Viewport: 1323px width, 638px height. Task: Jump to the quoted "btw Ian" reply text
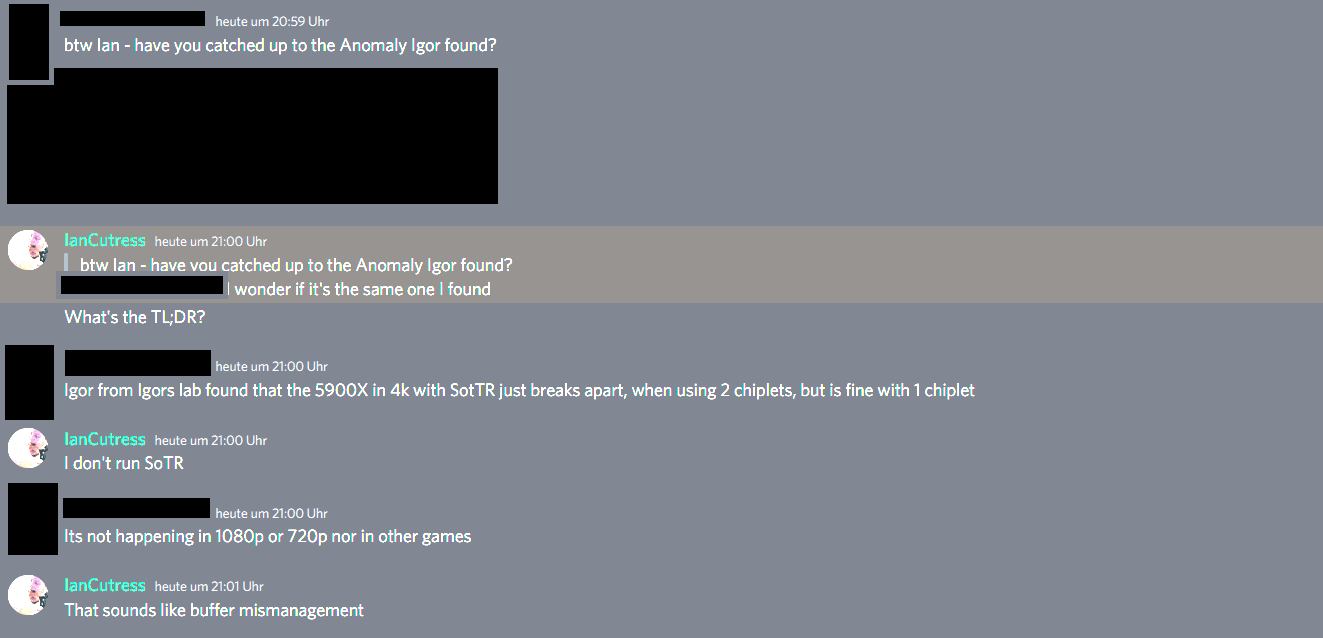click(296, 265)
